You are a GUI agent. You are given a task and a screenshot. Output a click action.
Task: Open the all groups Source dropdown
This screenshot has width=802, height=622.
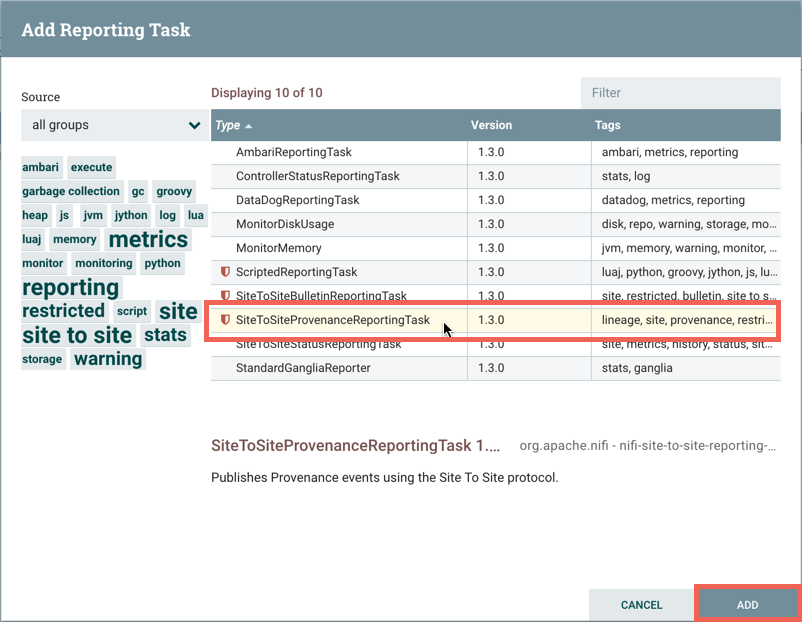pyautogui.click(x=116, y=125)
